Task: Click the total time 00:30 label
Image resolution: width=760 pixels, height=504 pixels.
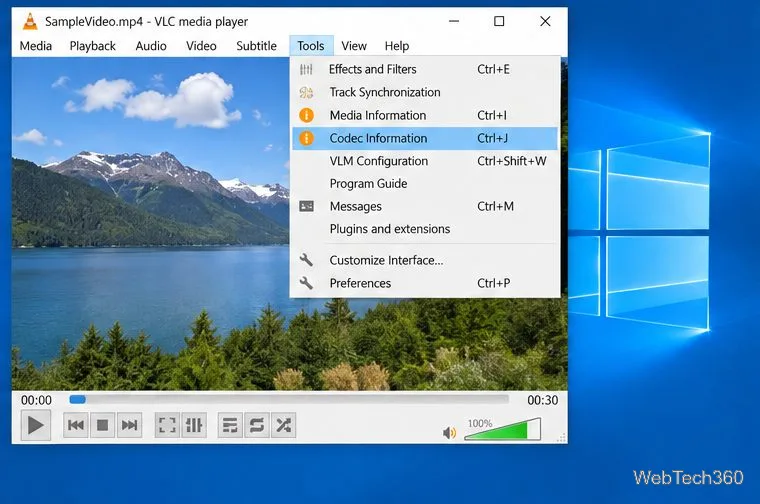Action: [x=542, y=400]
